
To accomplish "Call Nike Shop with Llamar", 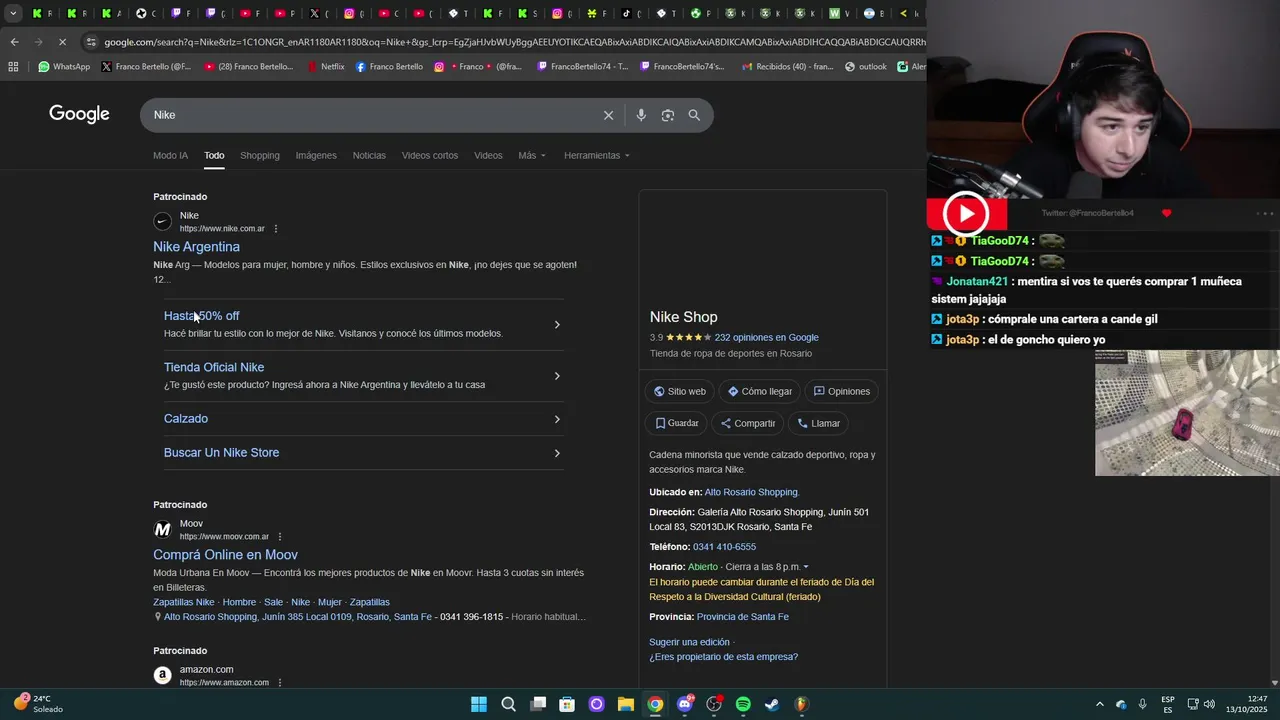I will click(818, 424).
